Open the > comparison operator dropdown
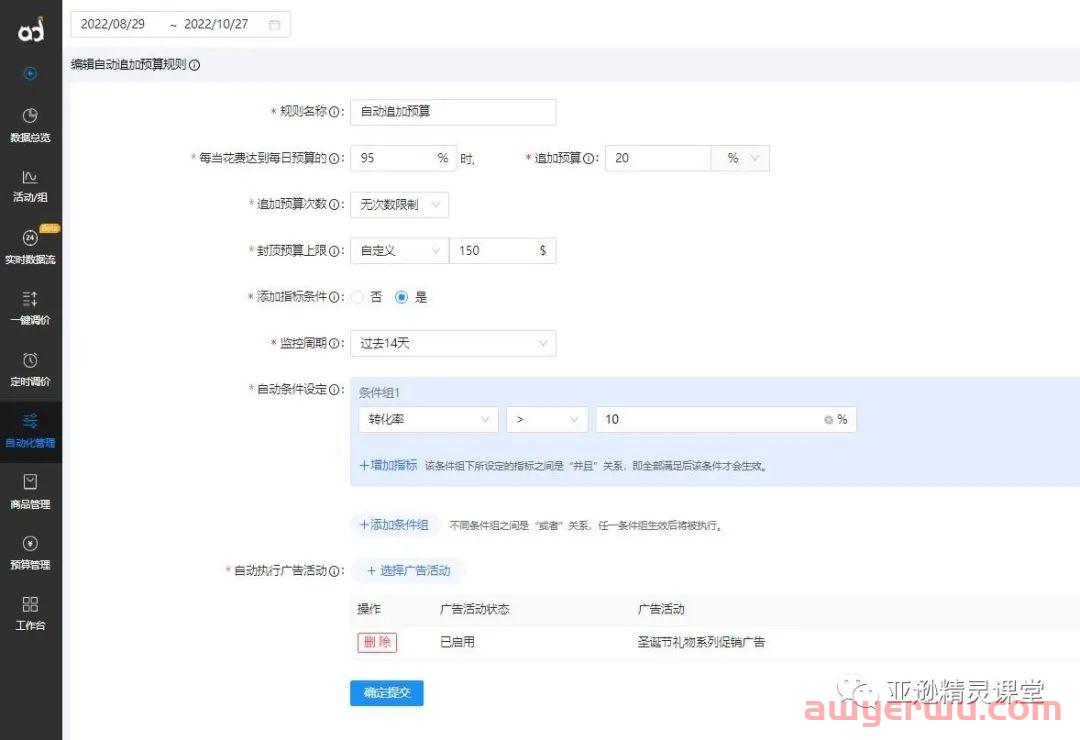Screen dimensions: 1080x740 pos(547,420)
